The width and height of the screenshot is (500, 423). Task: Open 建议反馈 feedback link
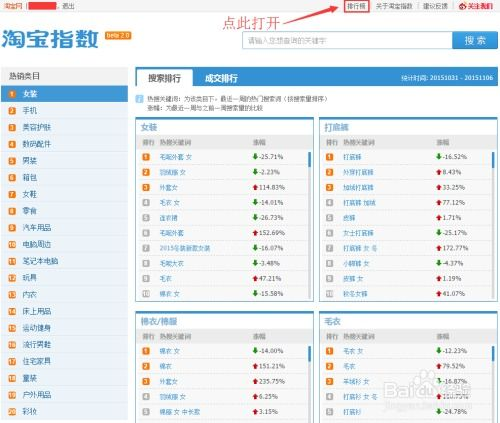coord(435,6)
